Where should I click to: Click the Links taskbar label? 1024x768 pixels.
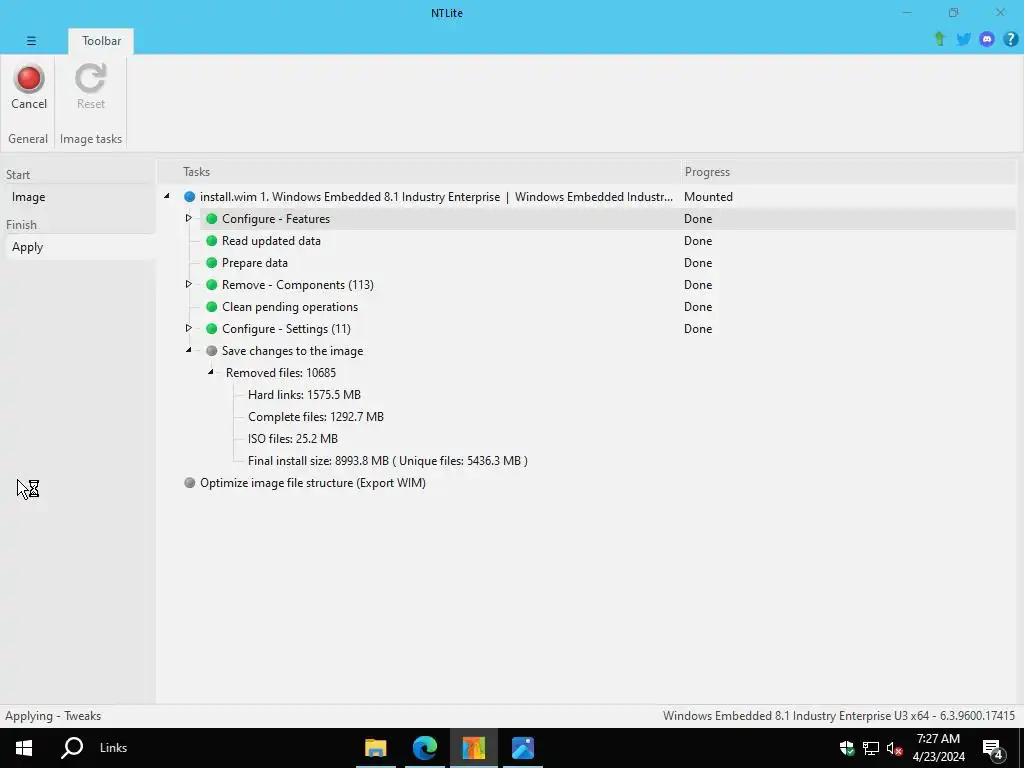tap(114, 748)
